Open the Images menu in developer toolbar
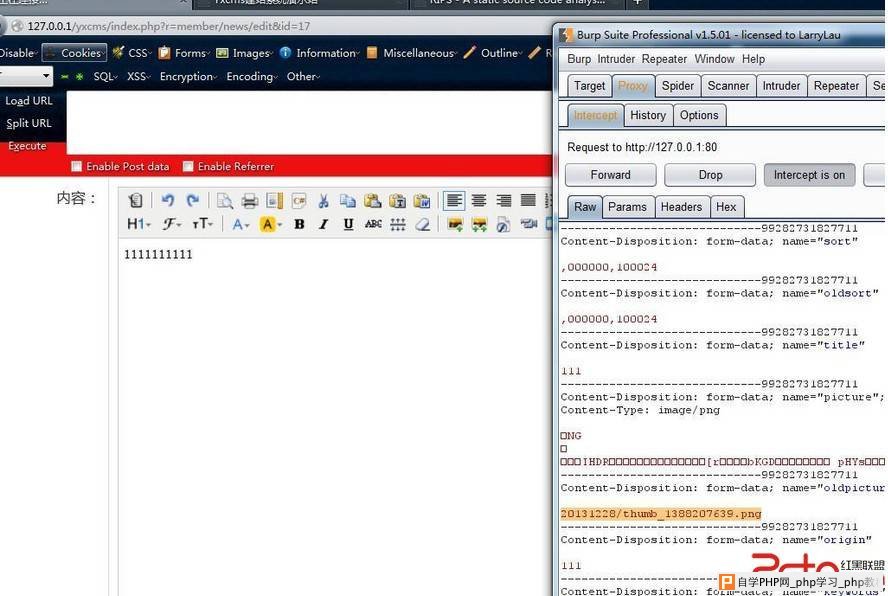The height and width of the screenshot is (596, 888). point(245,53)
